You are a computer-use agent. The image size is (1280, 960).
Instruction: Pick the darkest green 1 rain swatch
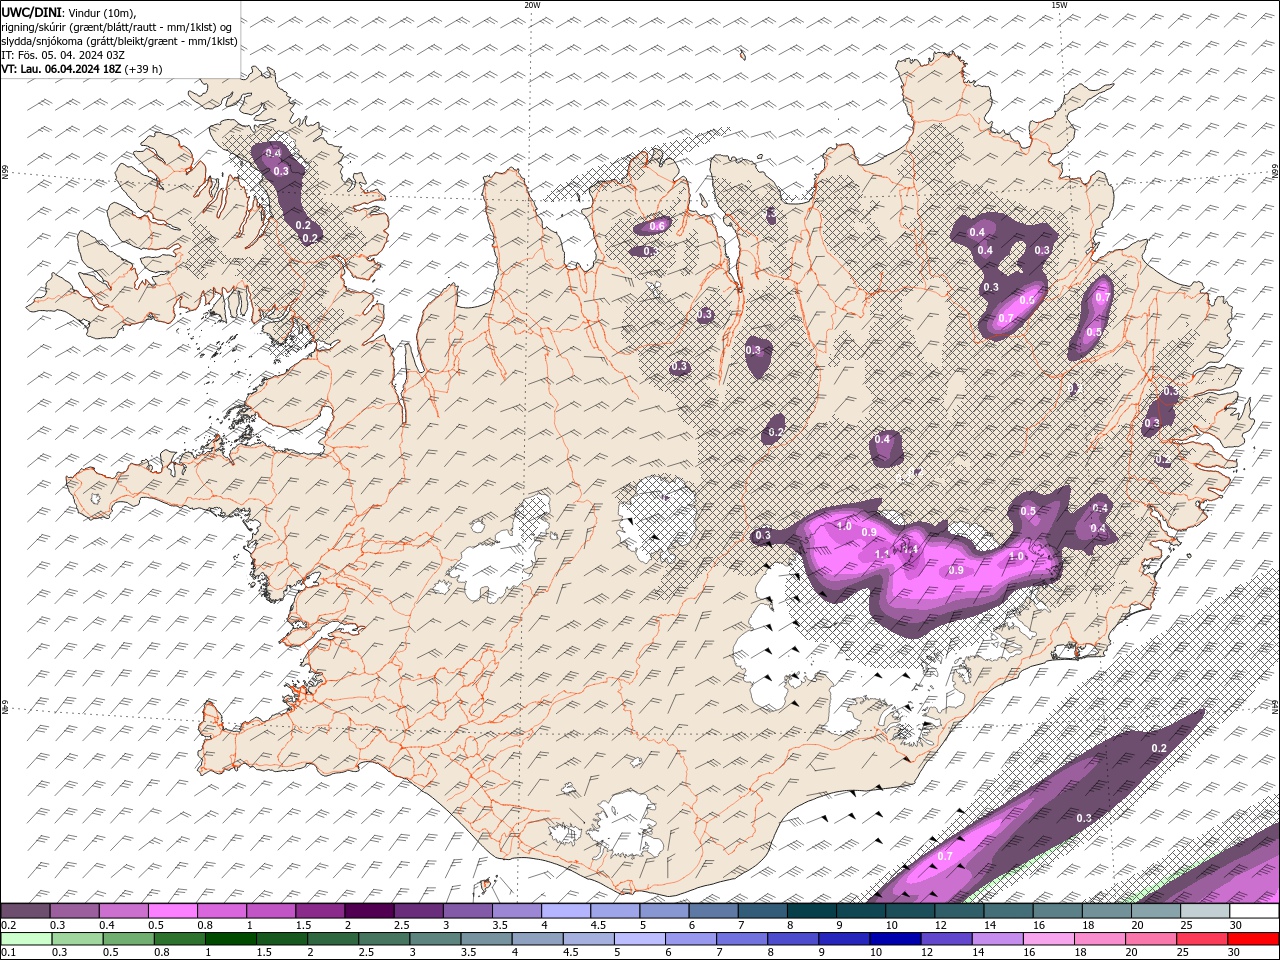pos(230,939)
